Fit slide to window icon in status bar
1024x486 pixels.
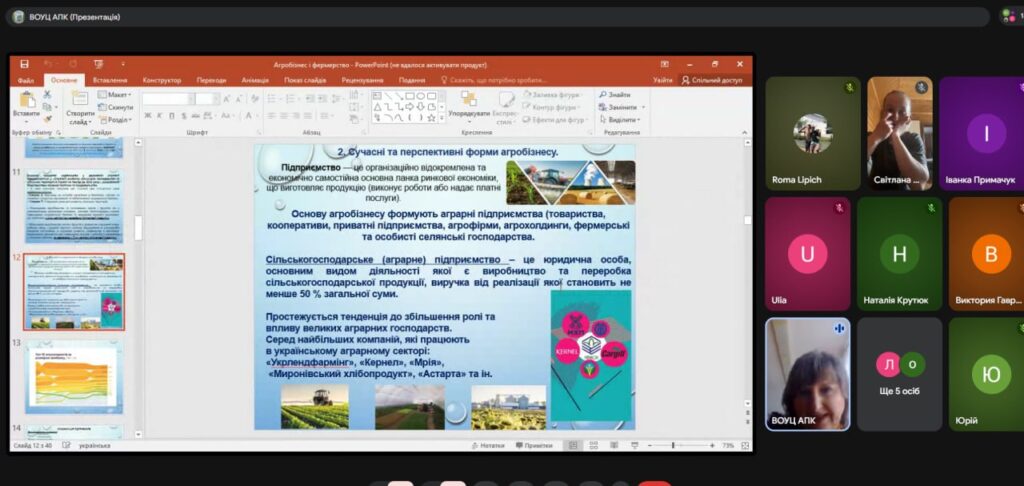[743, 446]
